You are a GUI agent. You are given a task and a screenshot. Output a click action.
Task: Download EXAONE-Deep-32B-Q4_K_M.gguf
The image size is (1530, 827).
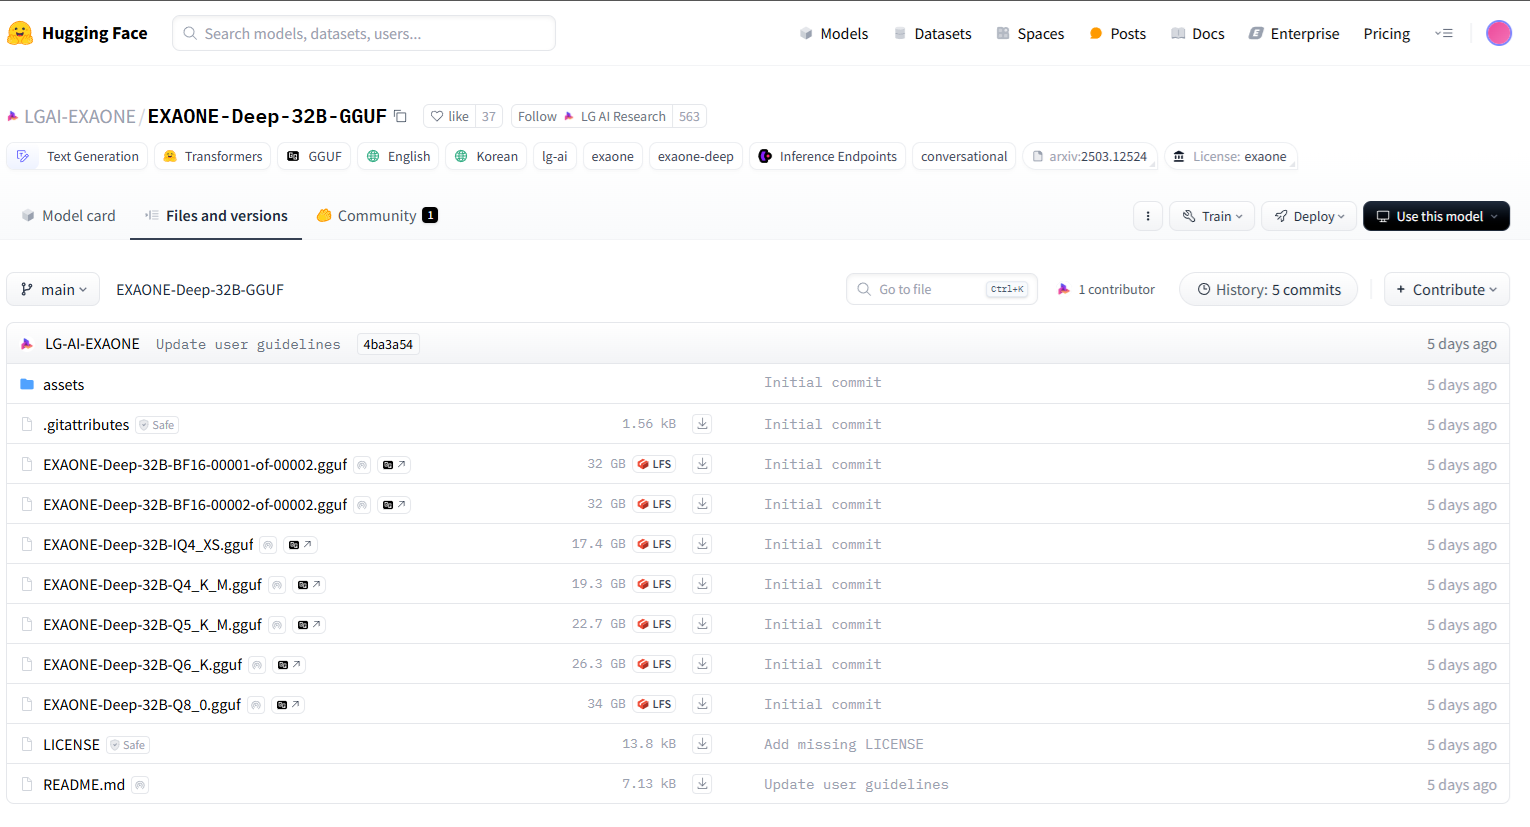point(703,584)
